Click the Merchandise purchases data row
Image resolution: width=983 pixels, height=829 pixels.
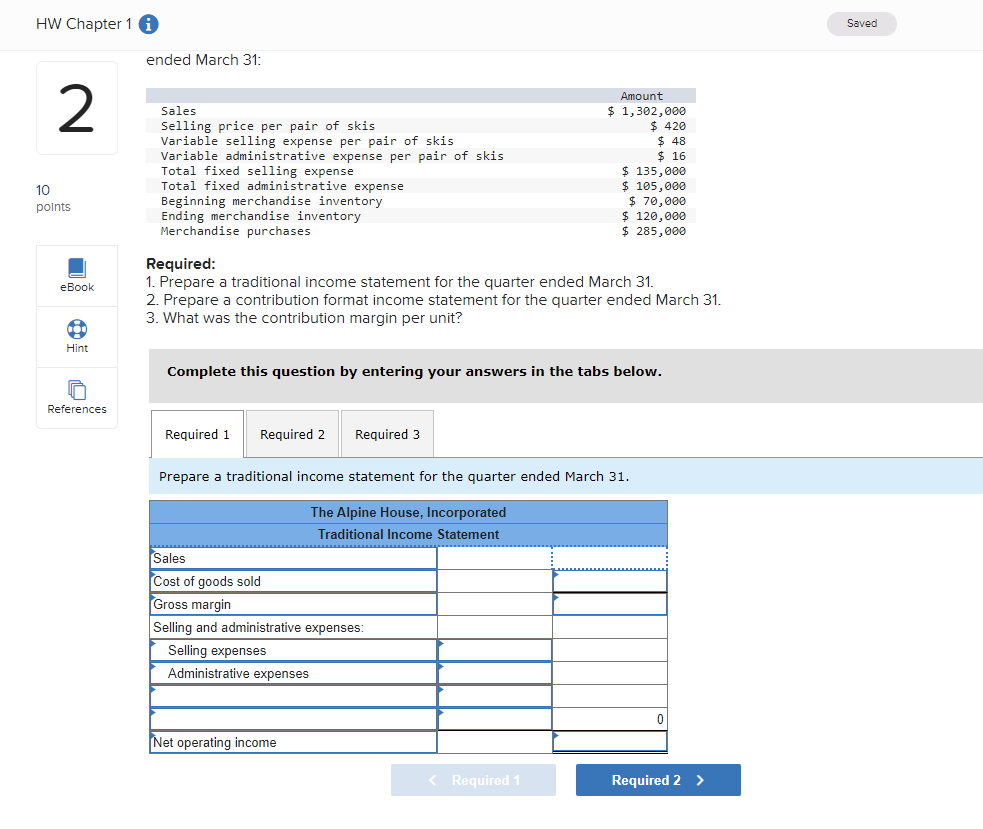(421, 231)
